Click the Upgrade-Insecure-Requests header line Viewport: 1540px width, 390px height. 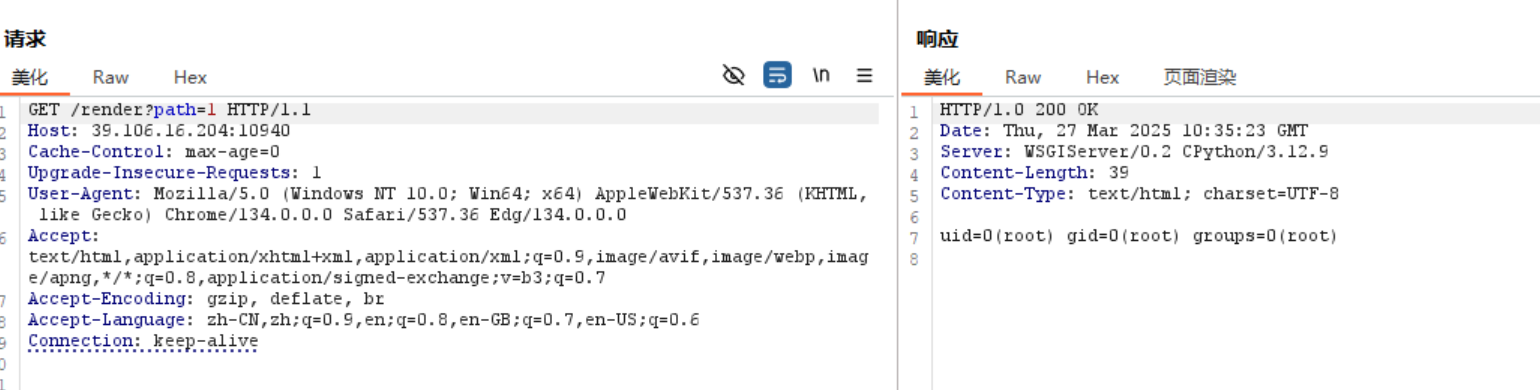click(175, 173)
